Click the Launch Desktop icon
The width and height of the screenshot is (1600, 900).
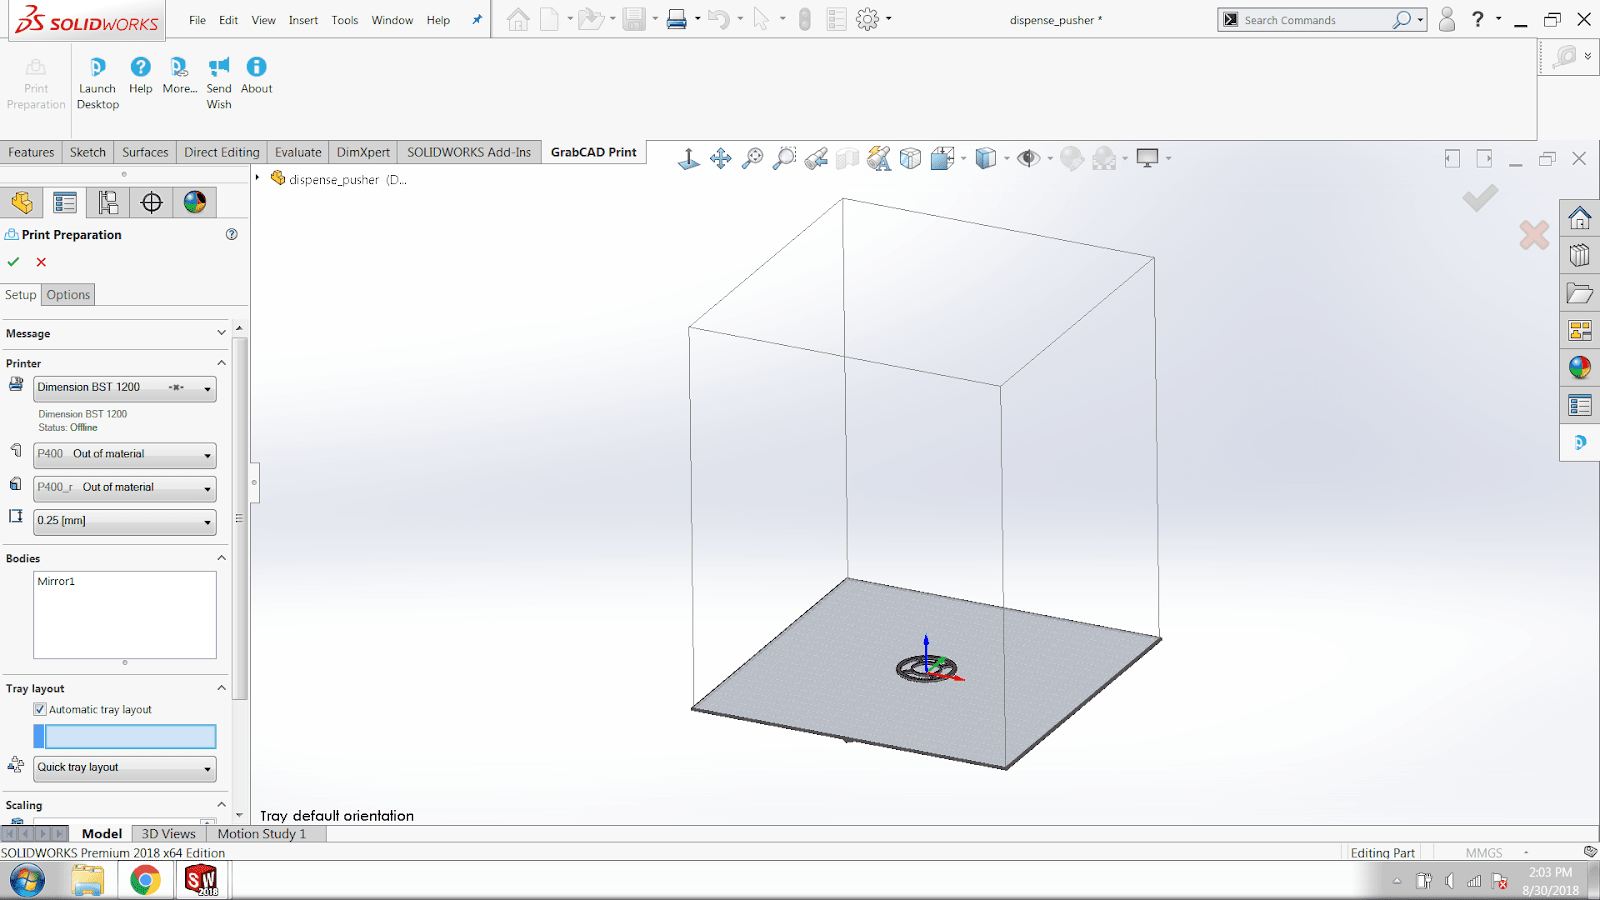pos(97,68)
